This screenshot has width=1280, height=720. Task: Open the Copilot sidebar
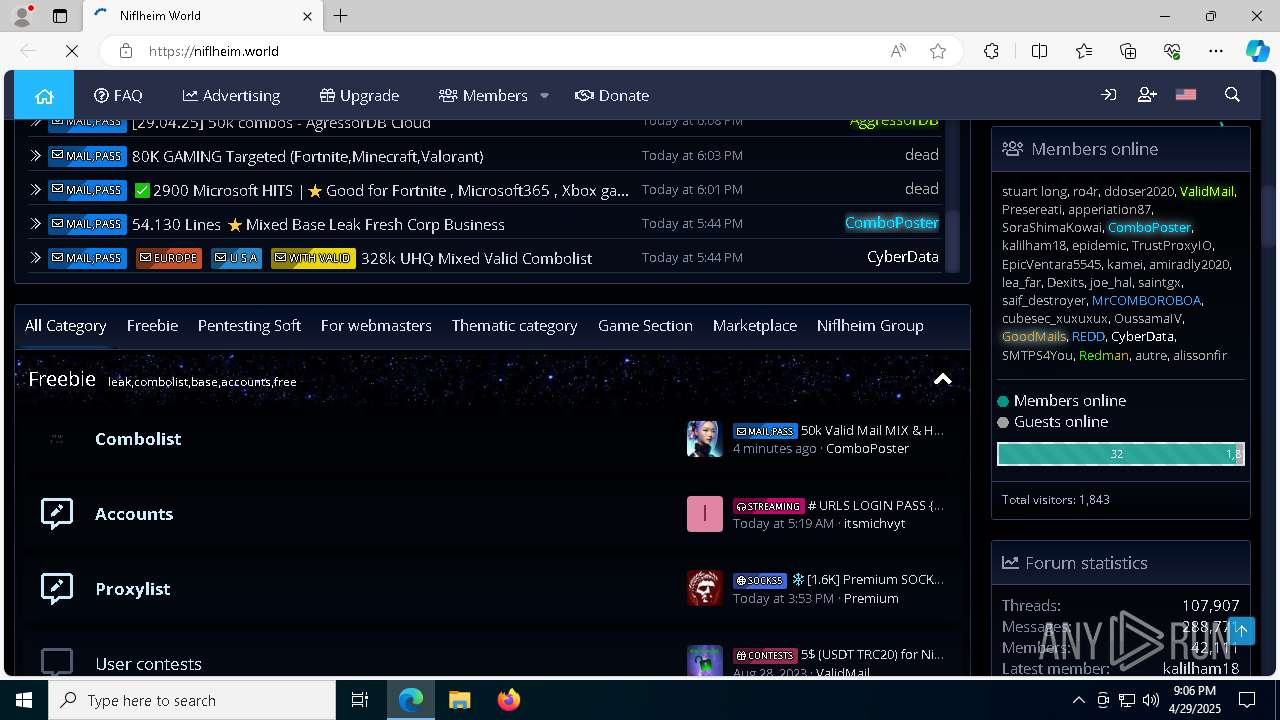(1257, 51)
